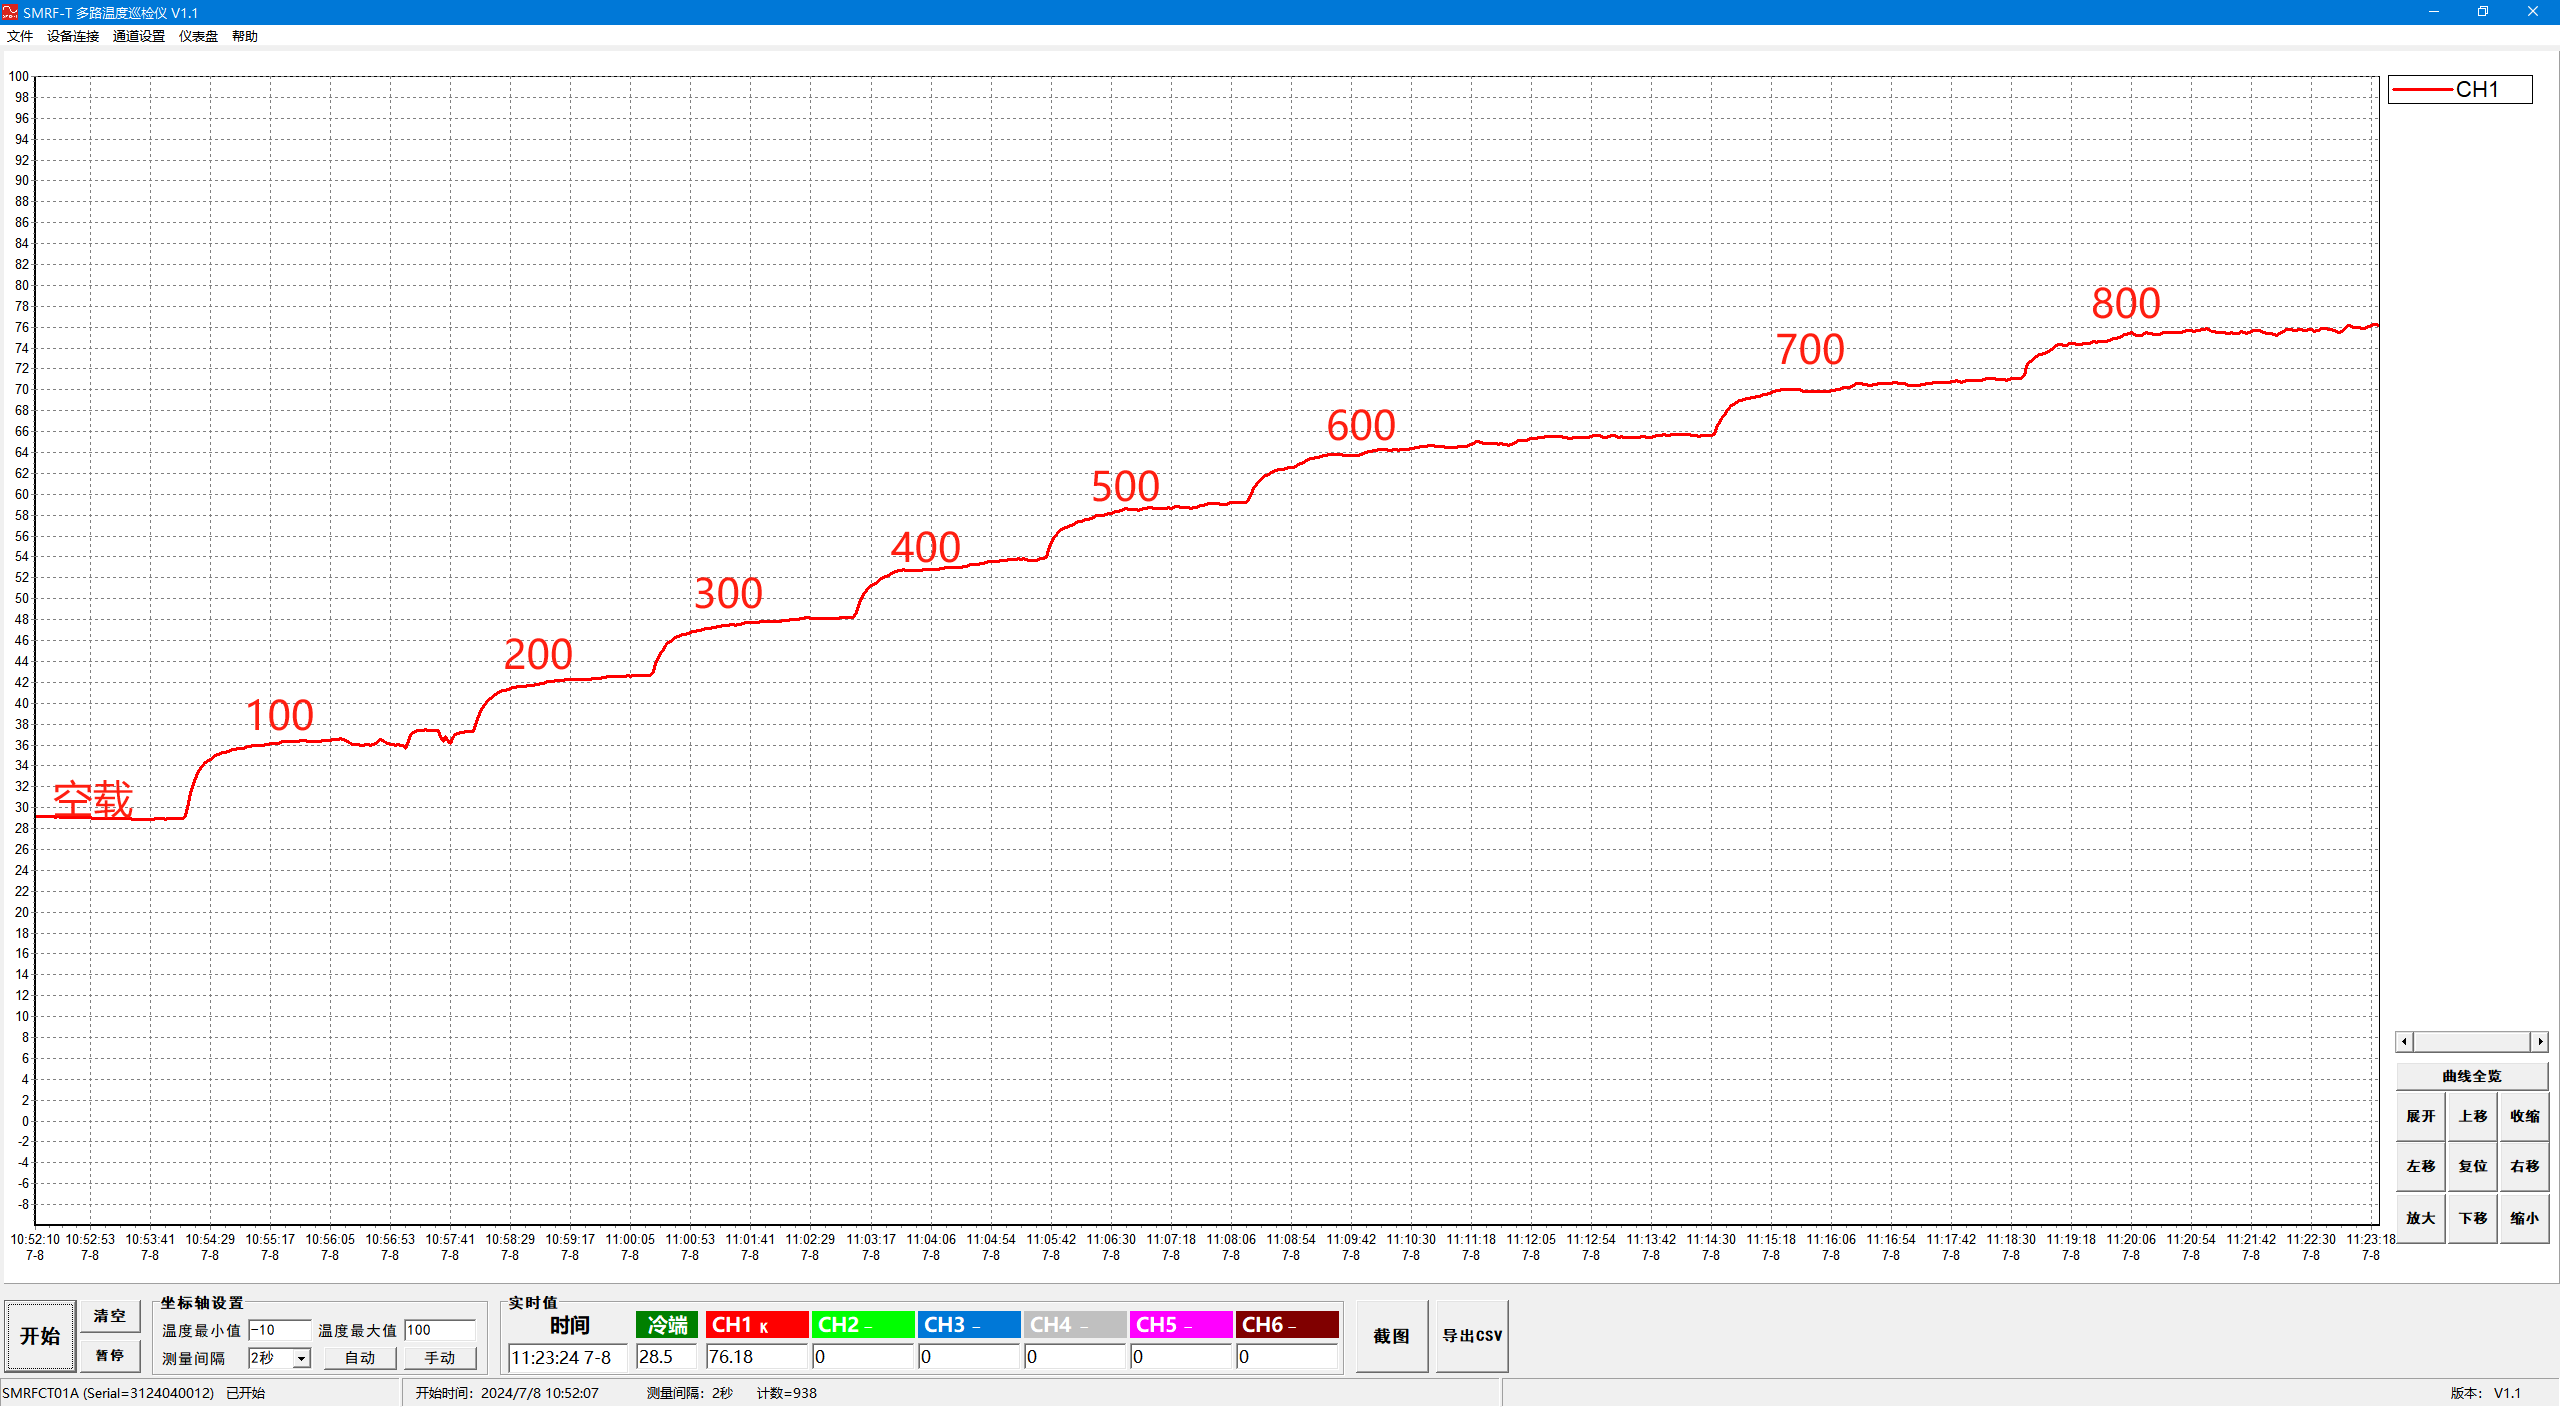Screen dimensions: 2560x1407
Task: Export data with 导出CSV button
Action: point(1471,1336)
